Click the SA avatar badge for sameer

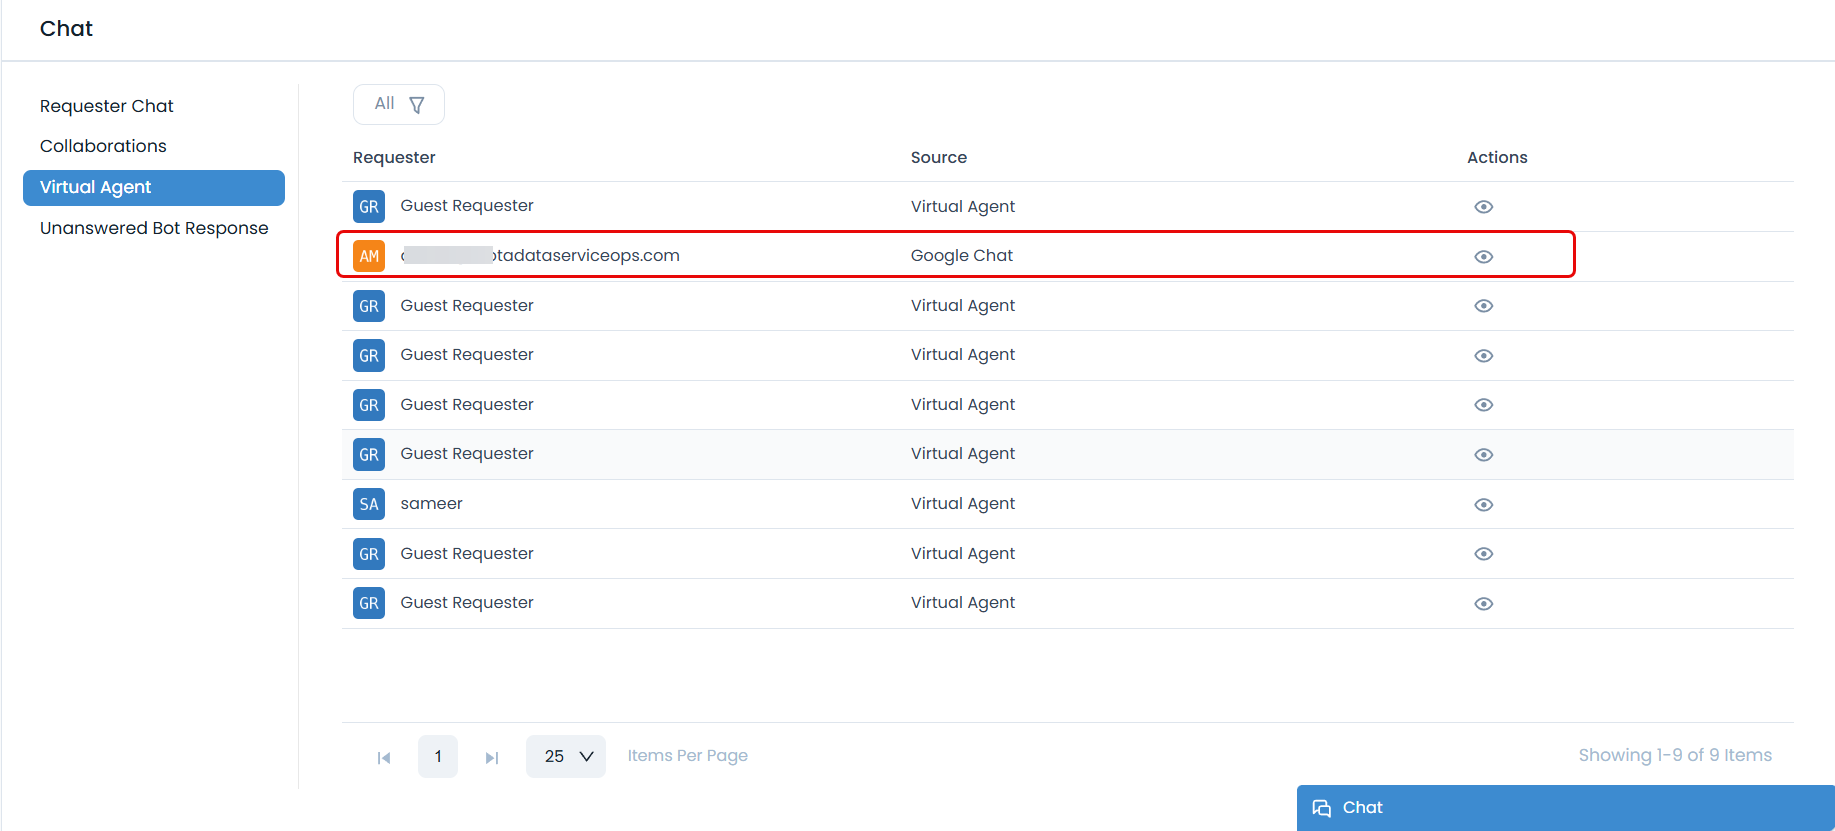369,504
